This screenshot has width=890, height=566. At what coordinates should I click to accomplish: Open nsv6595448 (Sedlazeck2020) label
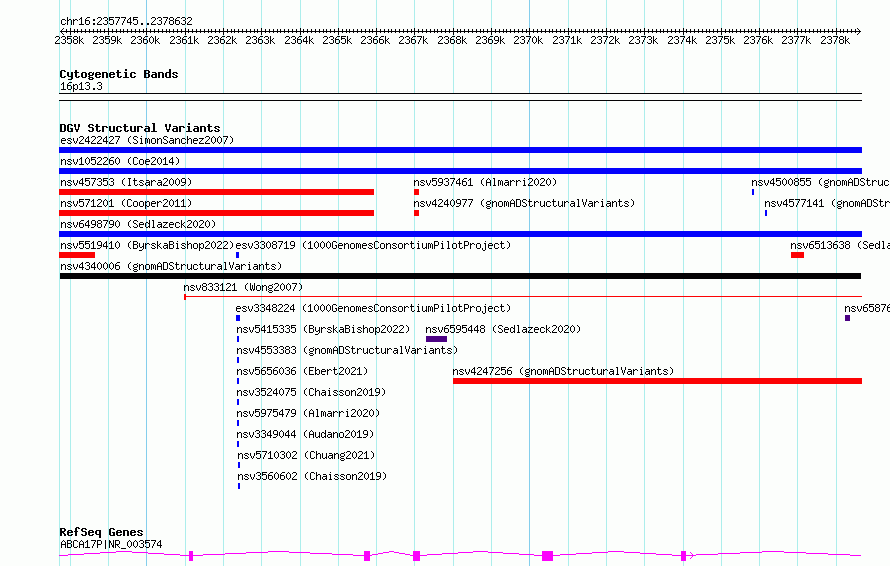503,329
